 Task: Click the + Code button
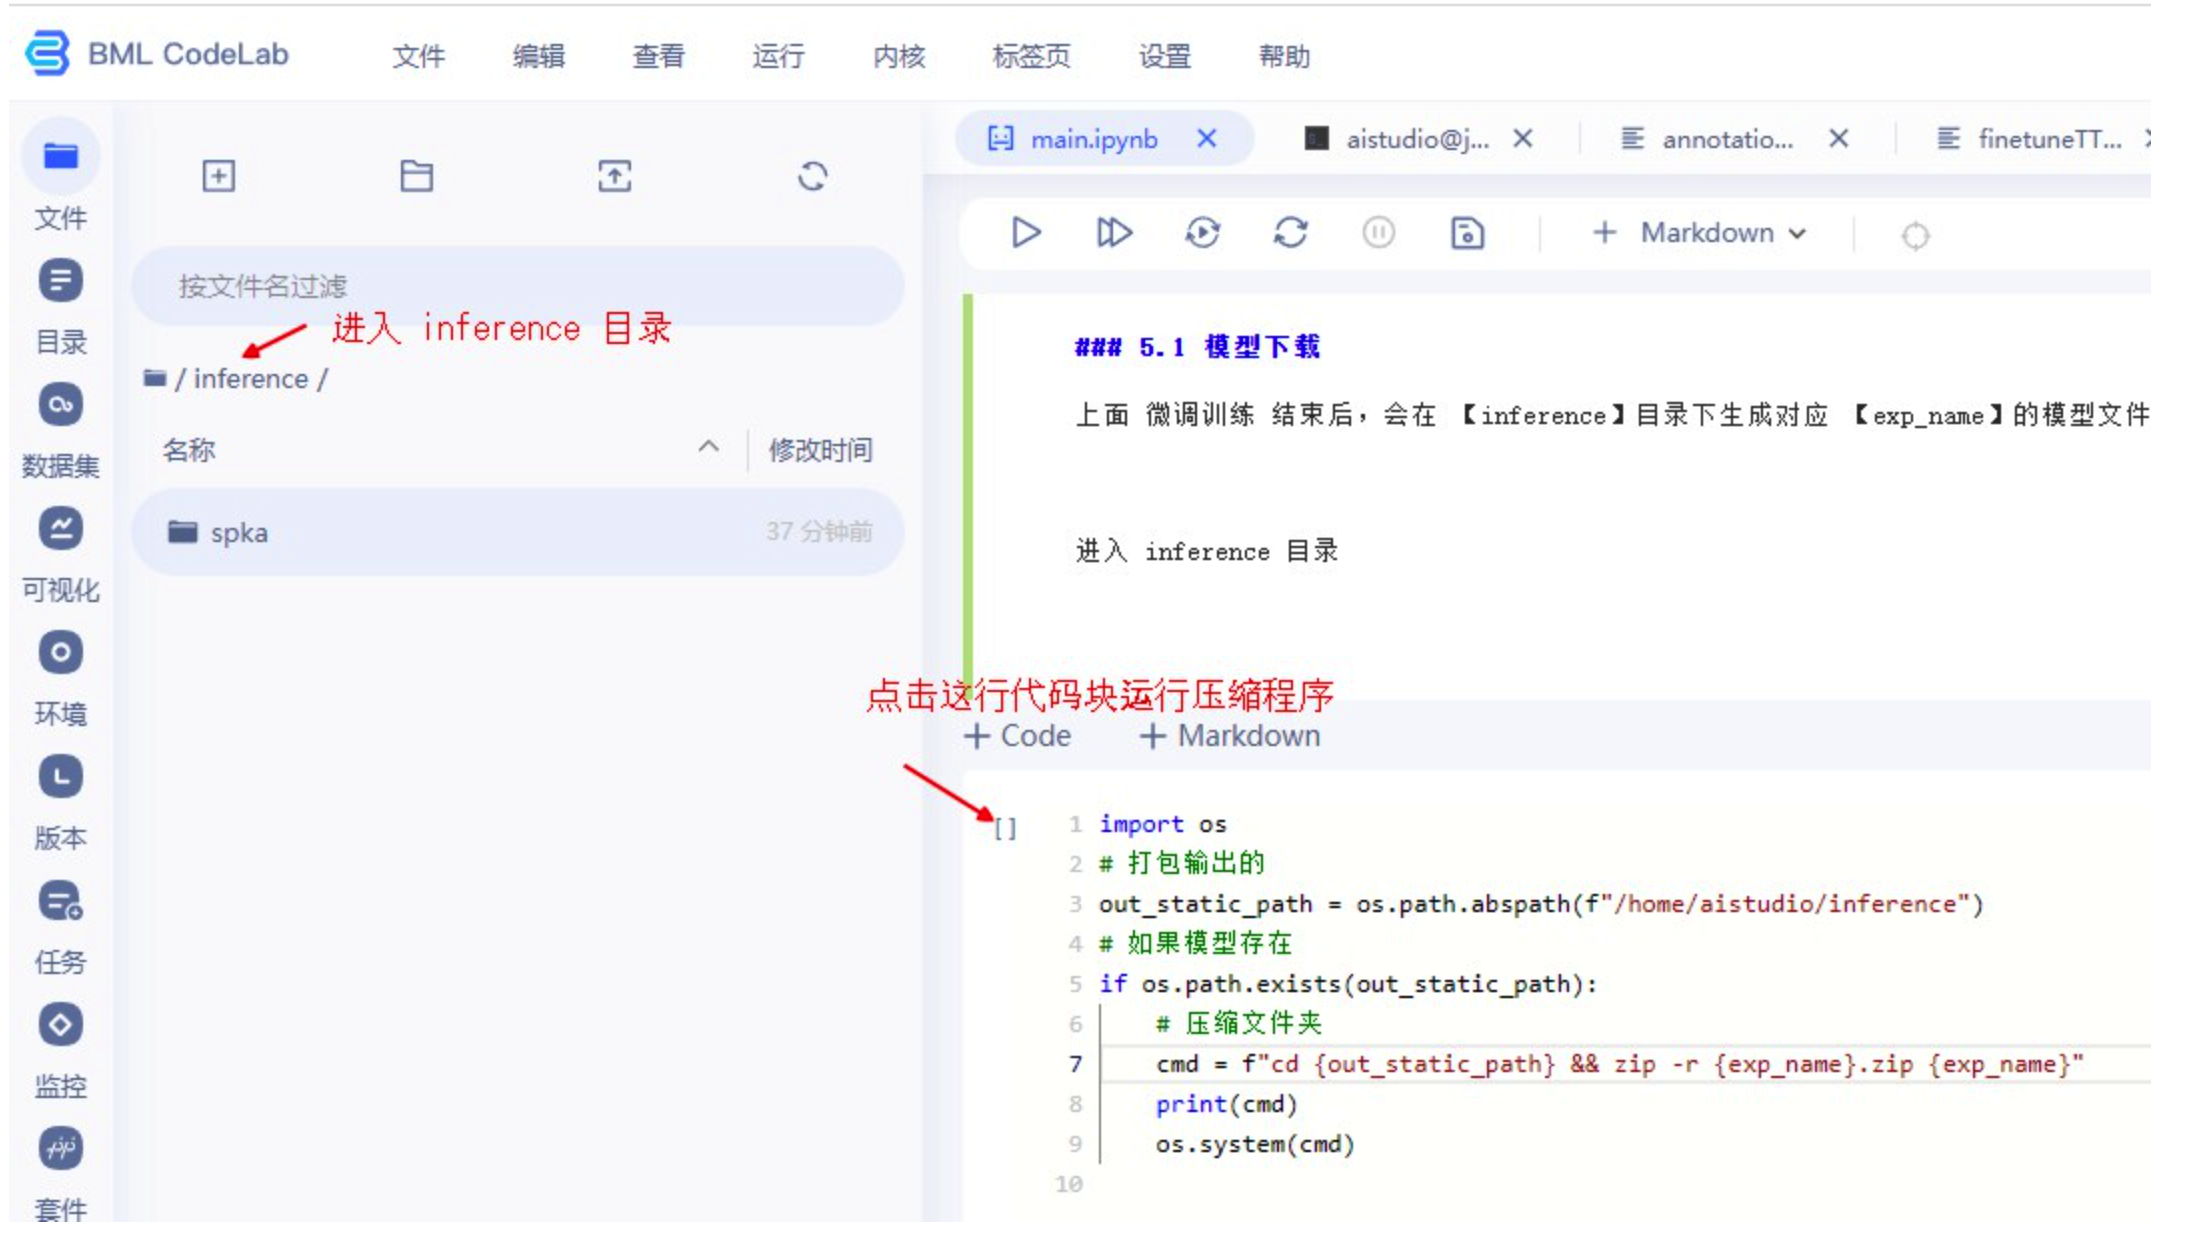[x=1017, y=736]
